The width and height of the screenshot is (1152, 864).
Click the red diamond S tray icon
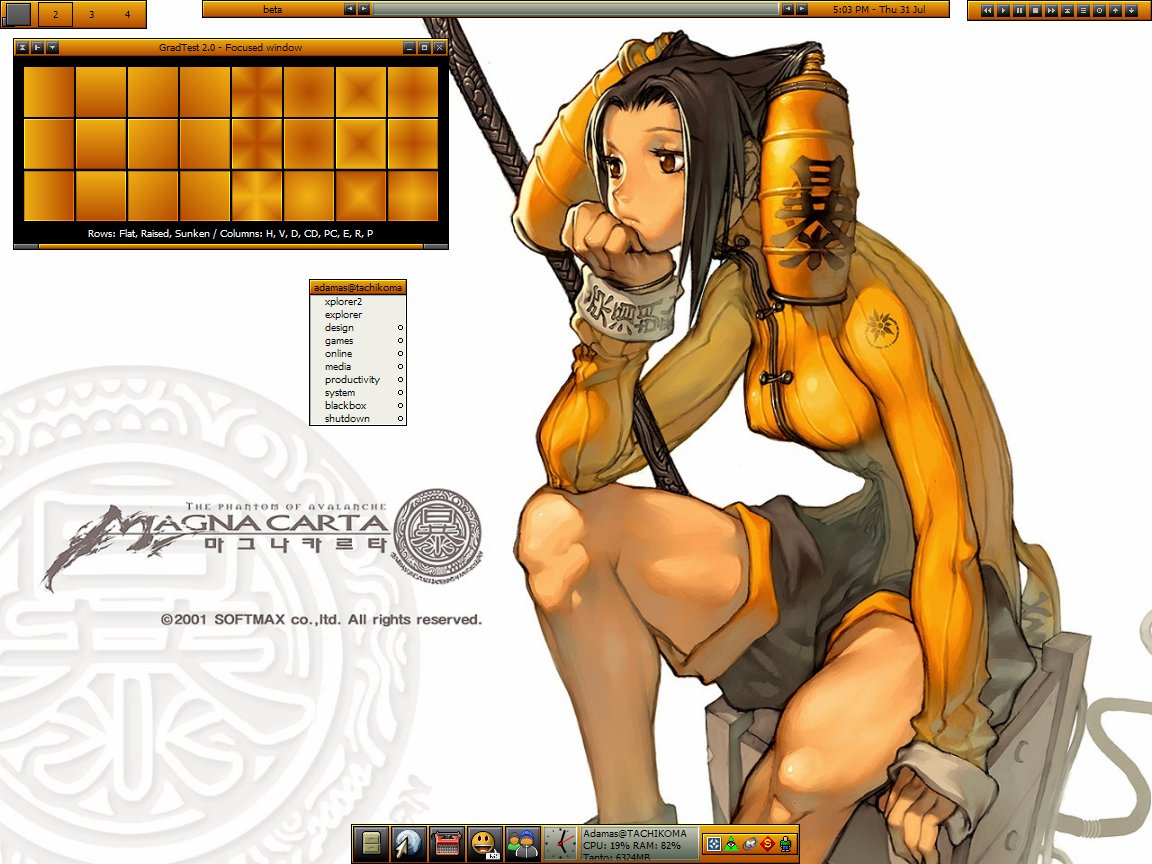pos(768,843)
